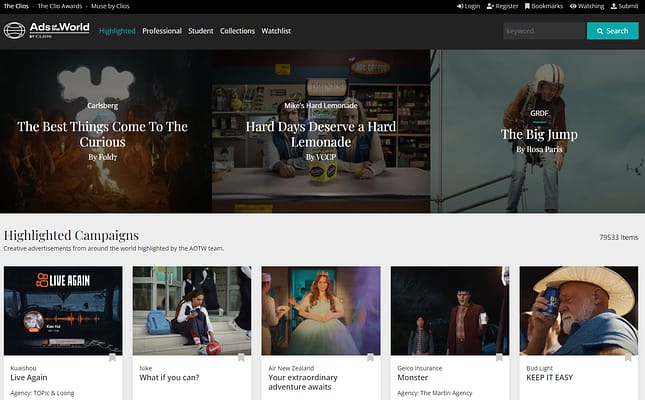Click the Ads of the World globe logo
Screen dimensions: 645x400
[14, 30]
